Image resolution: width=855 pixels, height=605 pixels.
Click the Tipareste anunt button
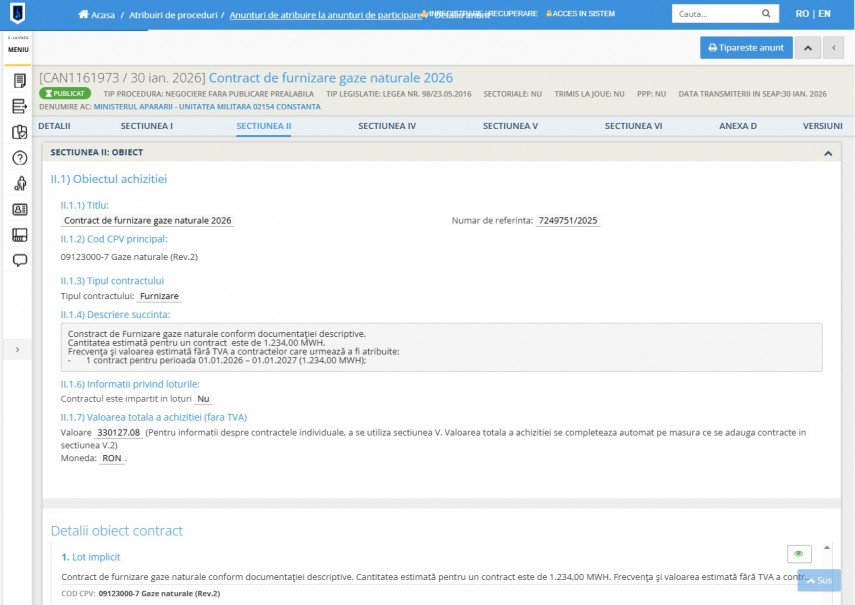tap(746, 48)
